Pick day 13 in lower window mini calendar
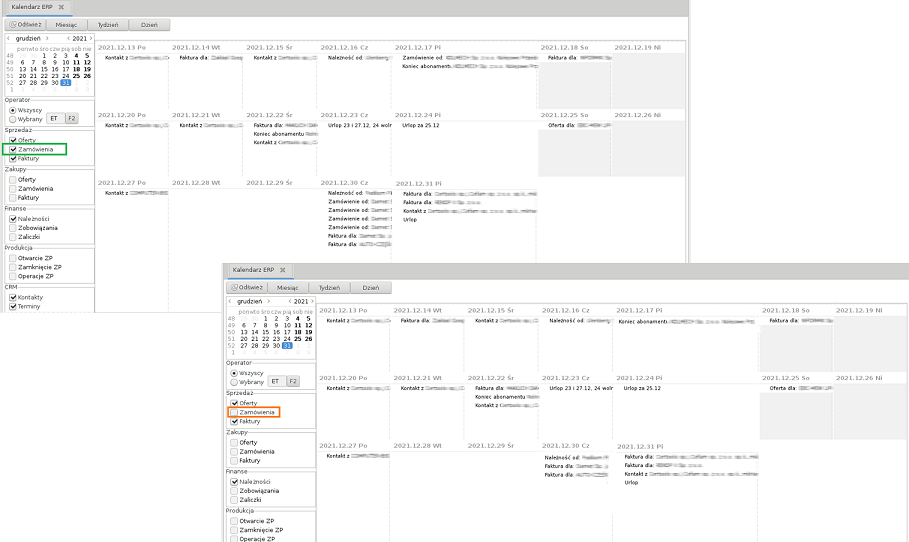Image resolution: width=909 pixels, height=542 pixels. 244,332
